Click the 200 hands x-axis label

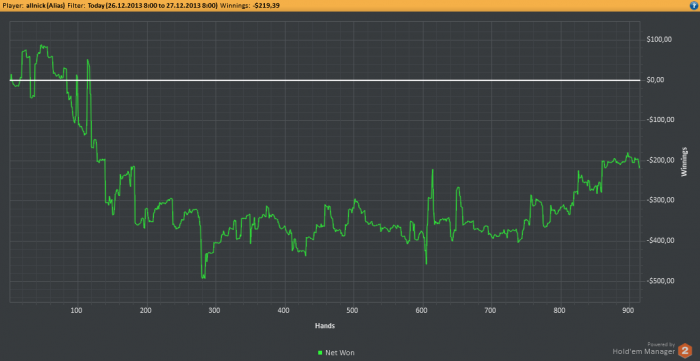coord(146,310)
